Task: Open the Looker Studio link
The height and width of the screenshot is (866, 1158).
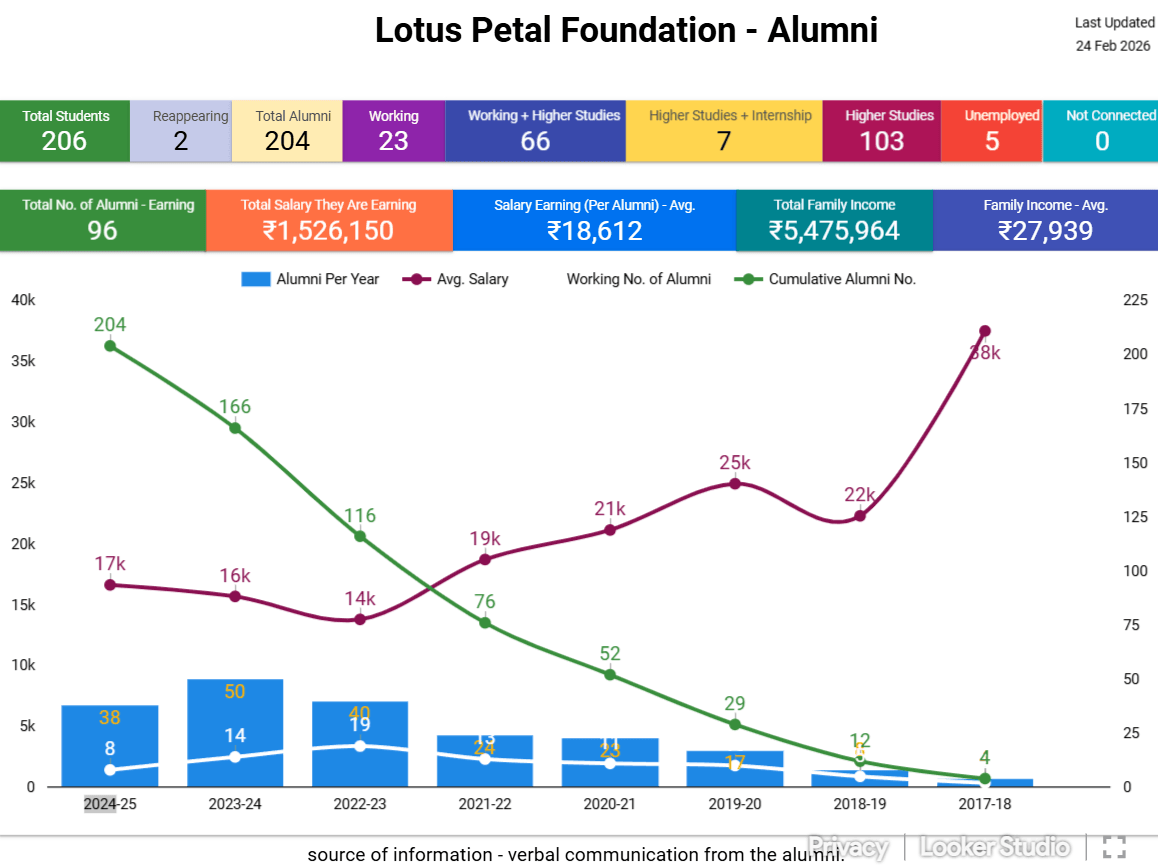Action: click(995, 847)
